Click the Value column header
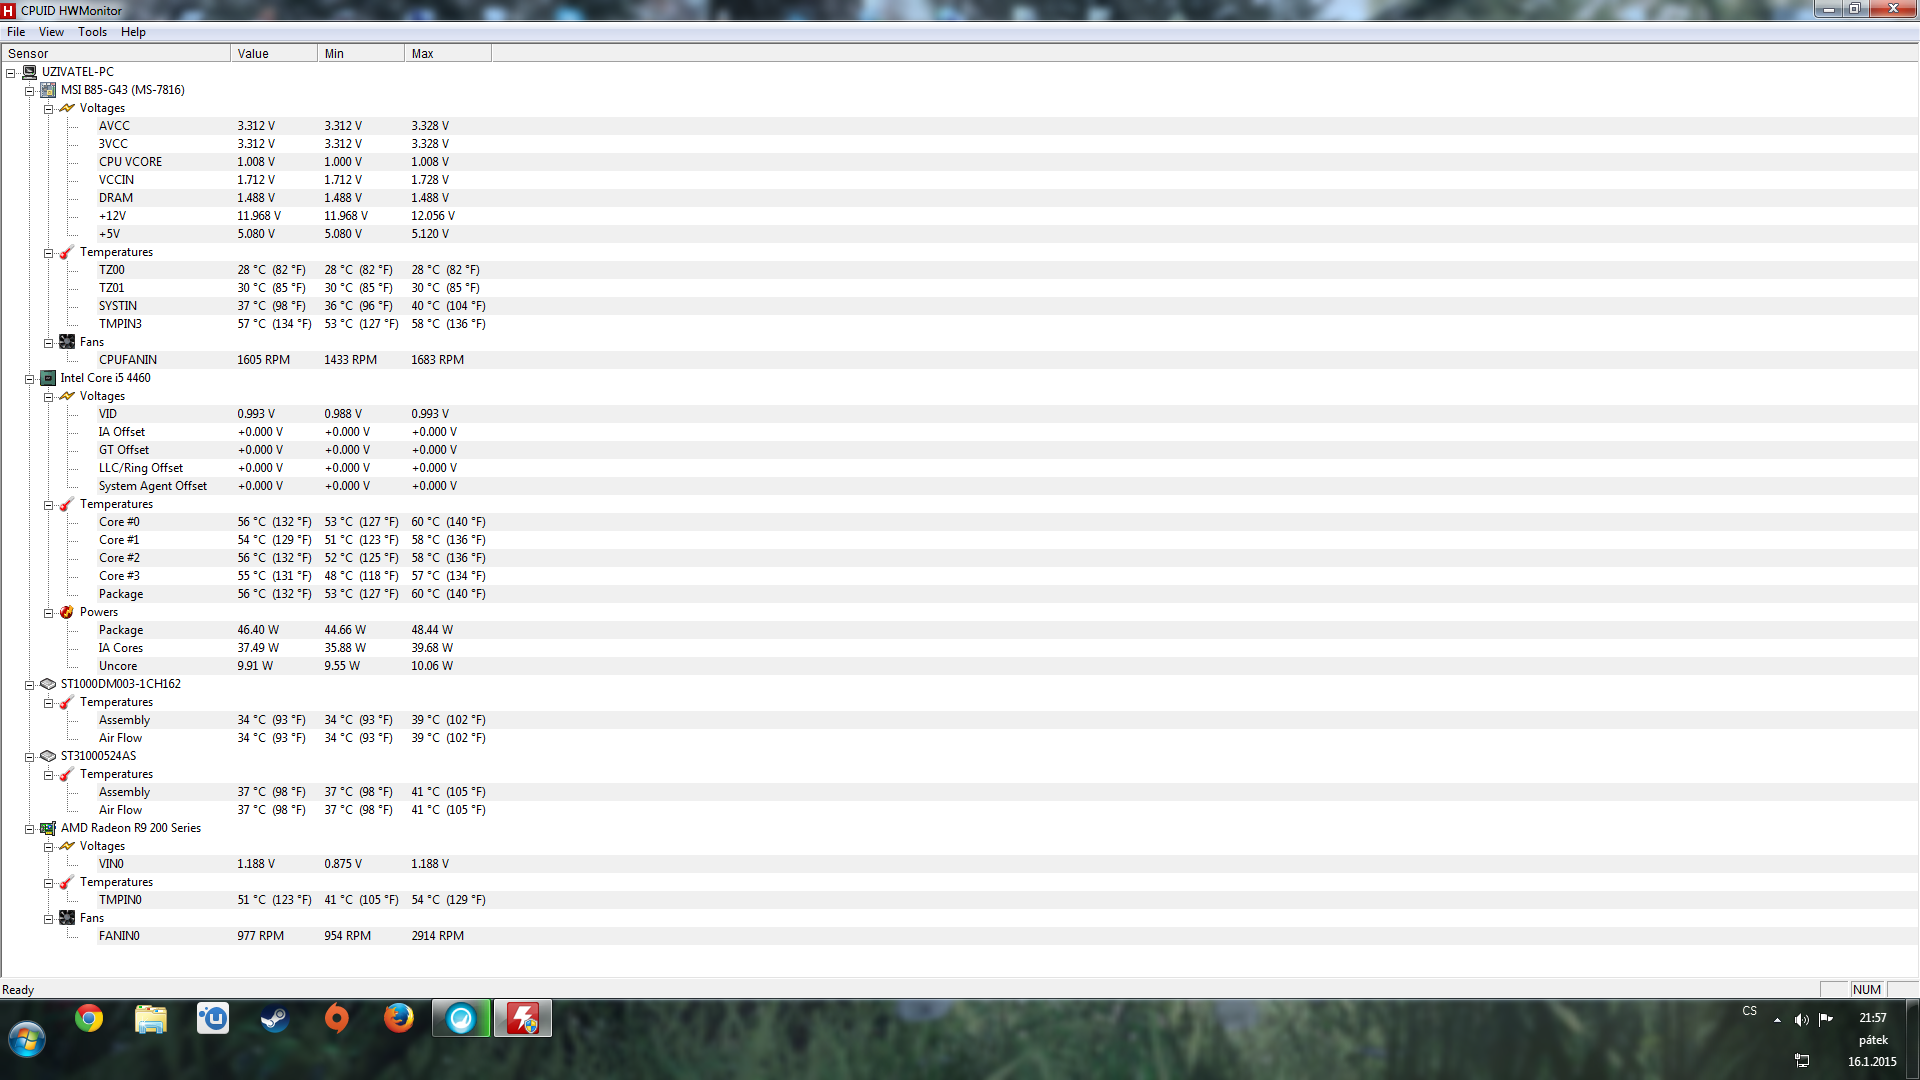Image resolution: width=1920 pixels, height=1080 pixels. [x=274, y=54]
